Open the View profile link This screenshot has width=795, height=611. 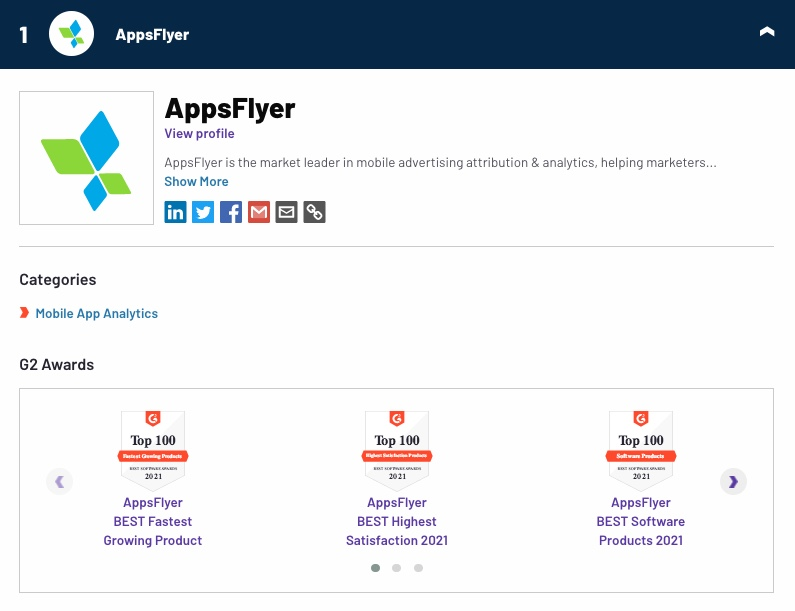click(199, 133)
